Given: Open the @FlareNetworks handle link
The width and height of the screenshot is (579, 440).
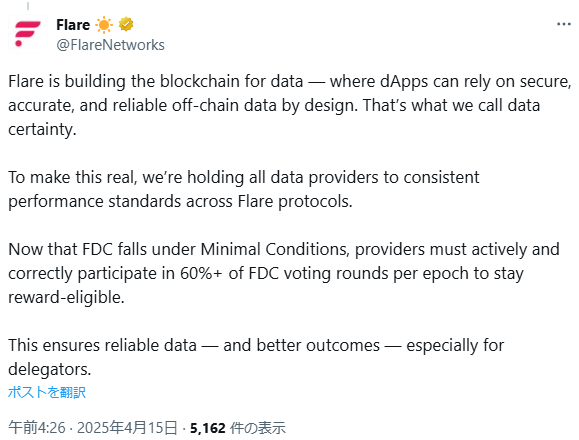Looking at the screenshot, I should pyautogui.click(x=110, y=45).
